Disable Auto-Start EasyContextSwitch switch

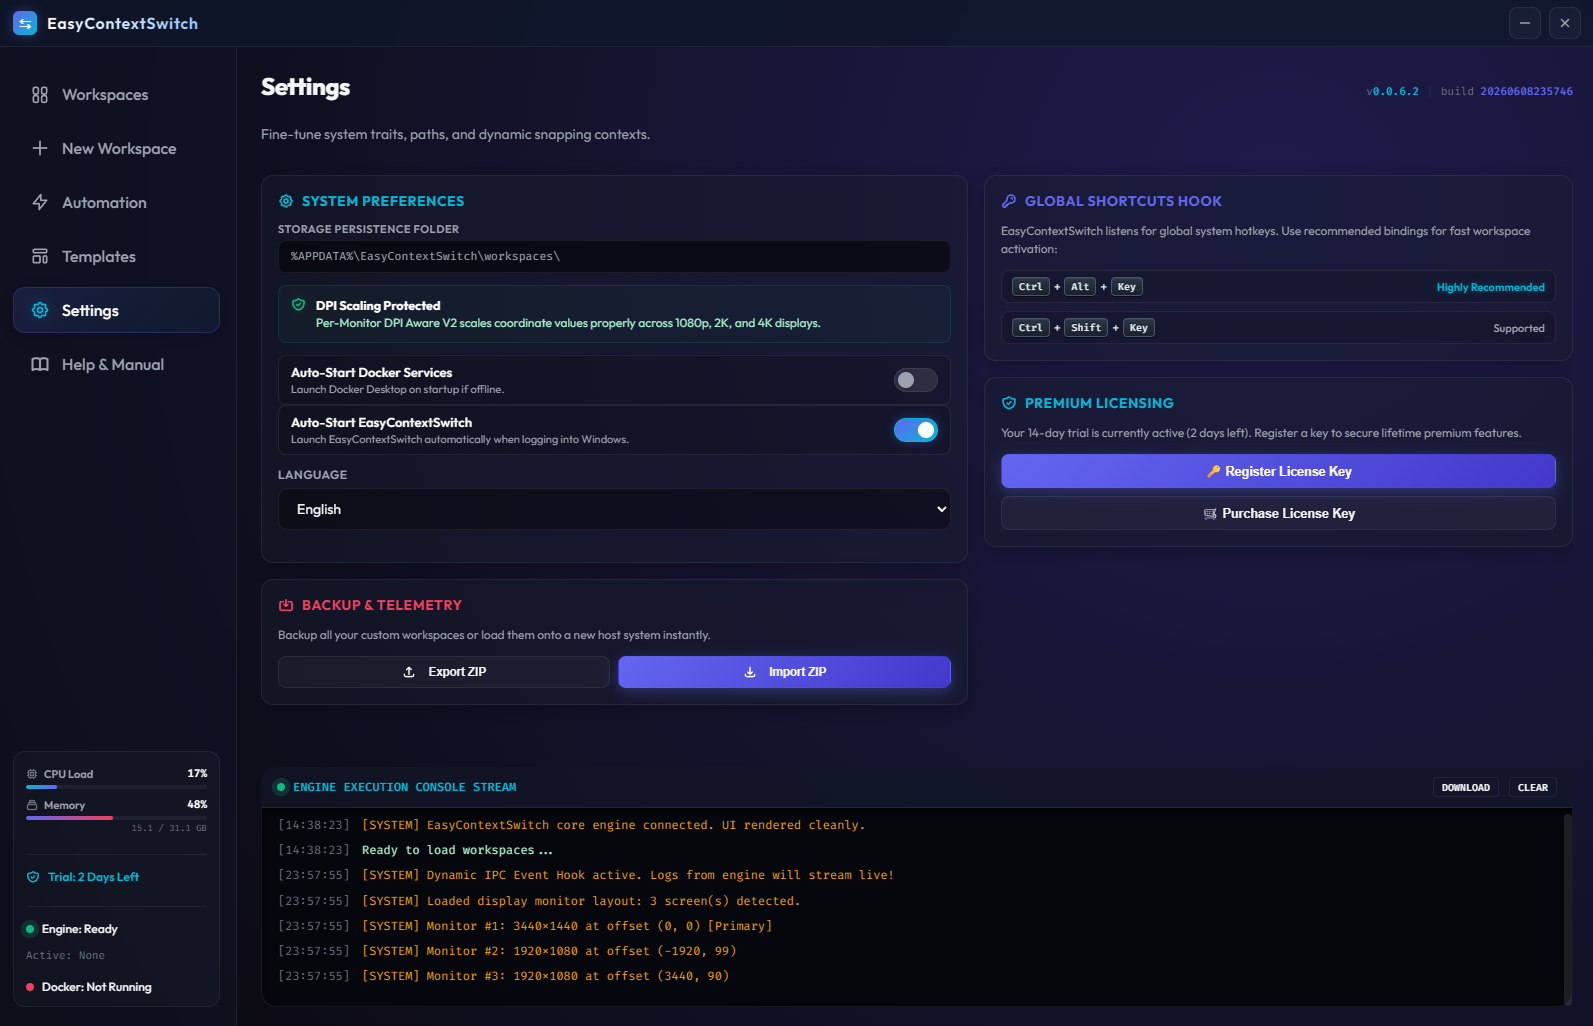(915, 430)
